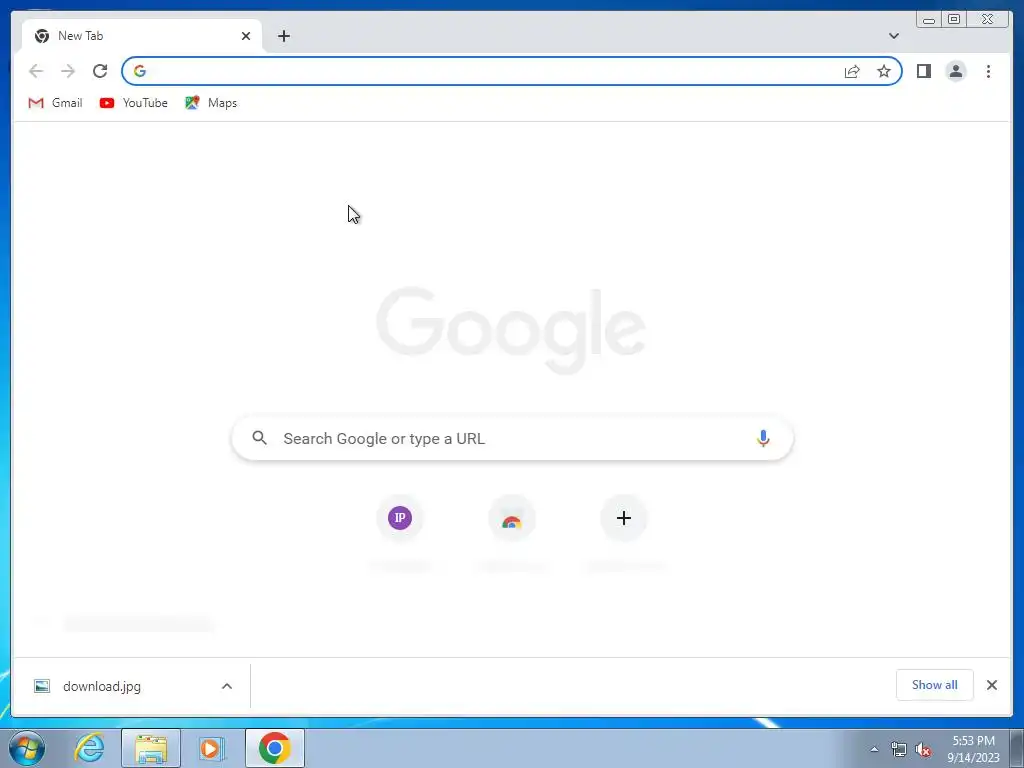
Task: Click the Google G icon in address bar
Action: coord(139,71)
